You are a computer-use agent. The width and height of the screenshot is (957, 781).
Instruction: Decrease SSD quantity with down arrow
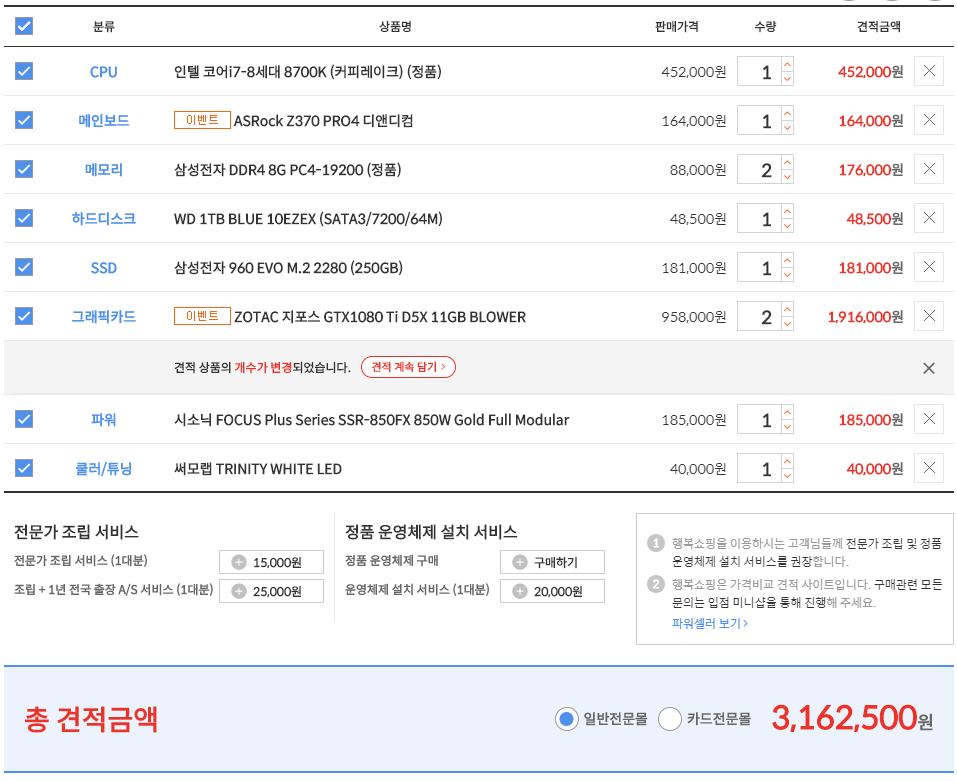click(x=787, y=274)
